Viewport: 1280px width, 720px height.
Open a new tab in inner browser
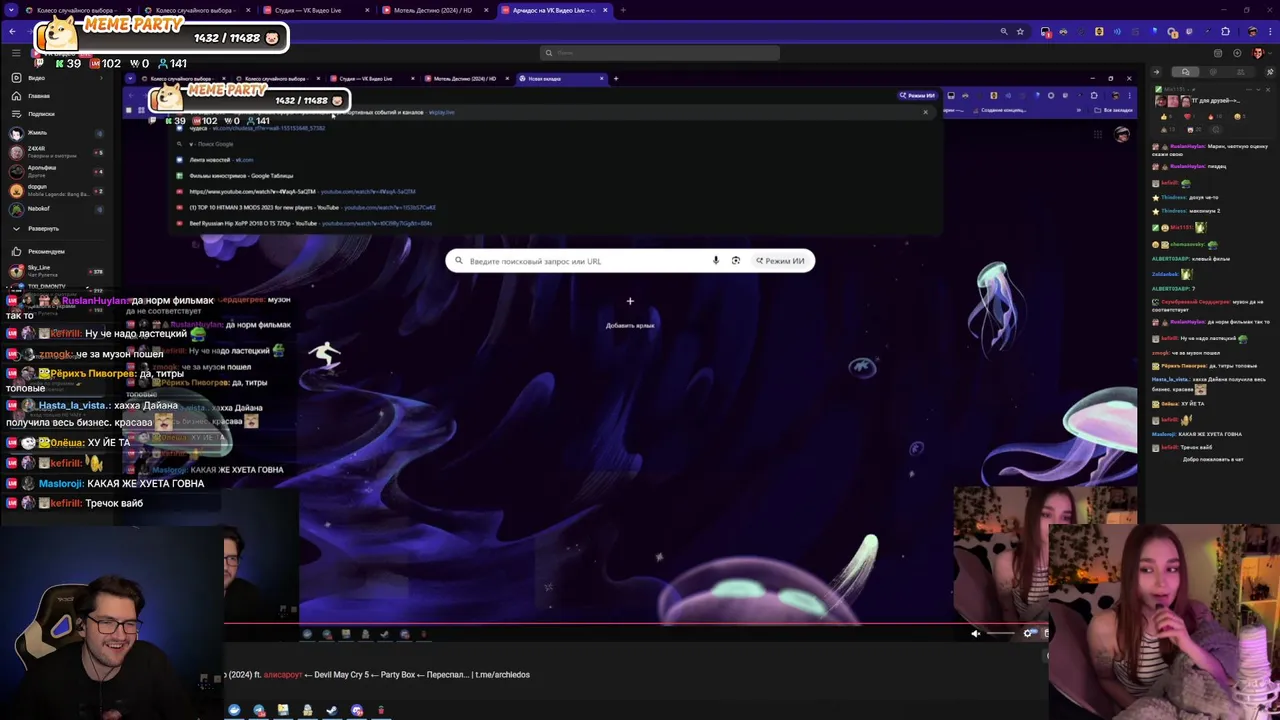616,78
